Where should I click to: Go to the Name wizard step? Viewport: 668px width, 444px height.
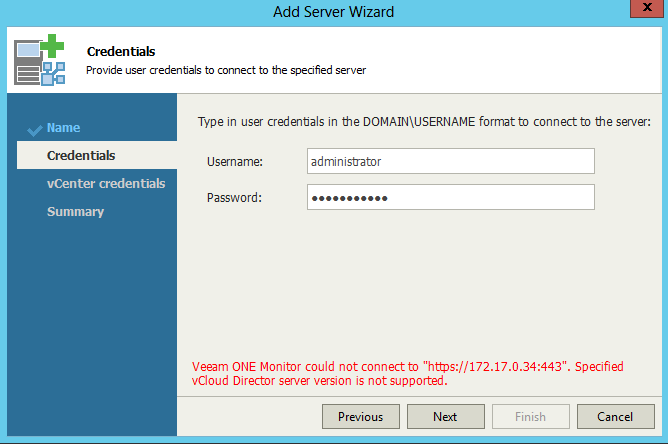63,127
